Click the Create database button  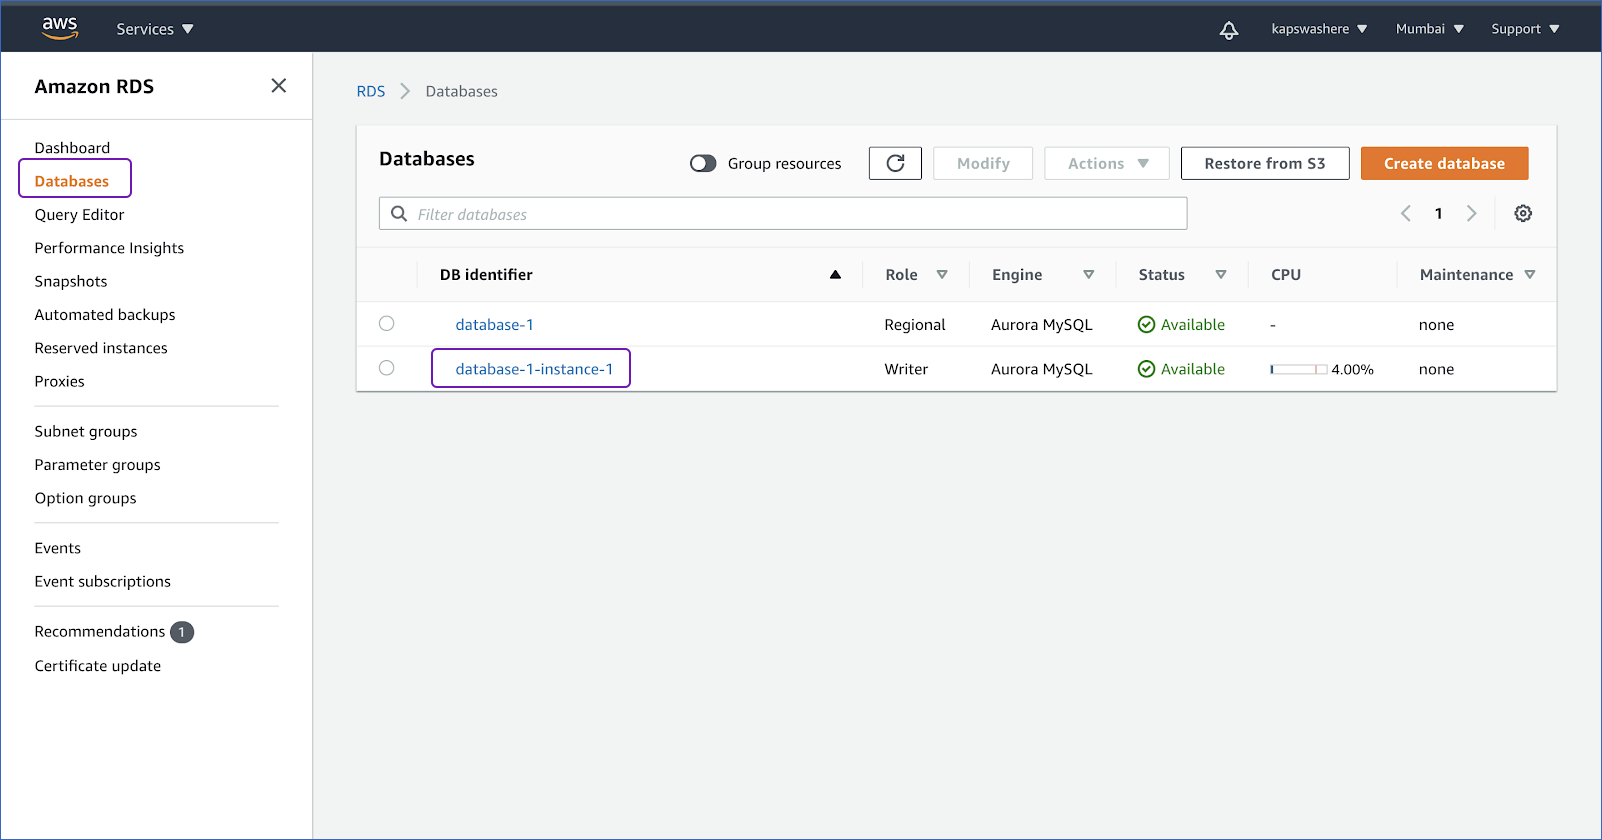coord(1444,163)
